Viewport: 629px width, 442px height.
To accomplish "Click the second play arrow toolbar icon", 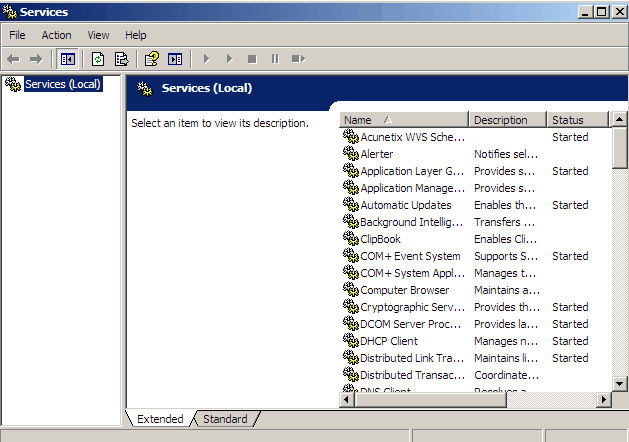I will click(229, 59).
